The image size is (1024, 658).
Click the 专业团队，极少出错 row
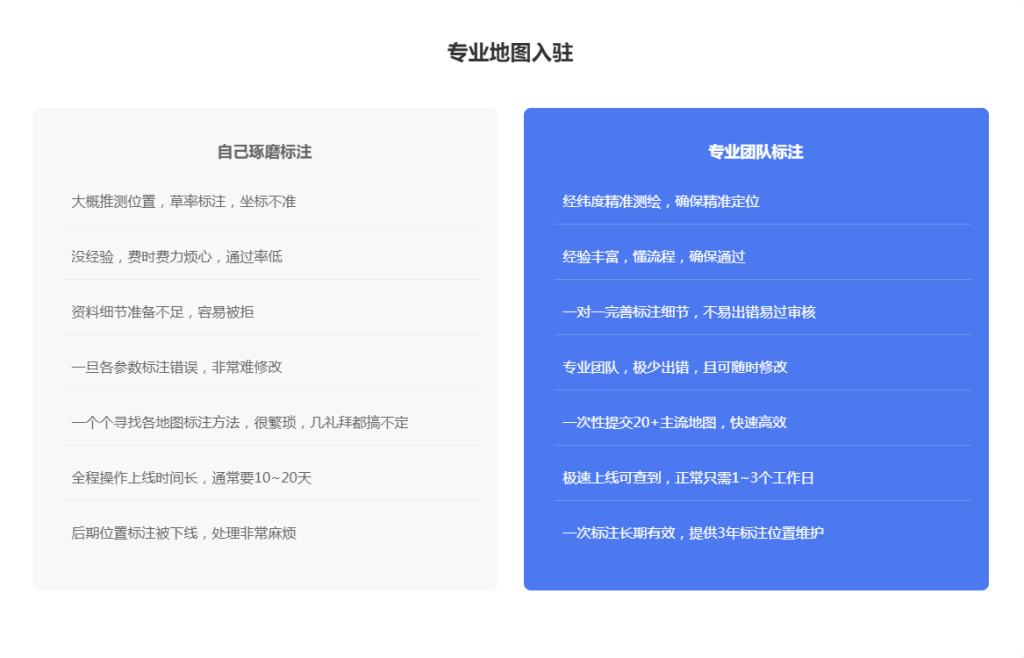(x=674, y=367)
